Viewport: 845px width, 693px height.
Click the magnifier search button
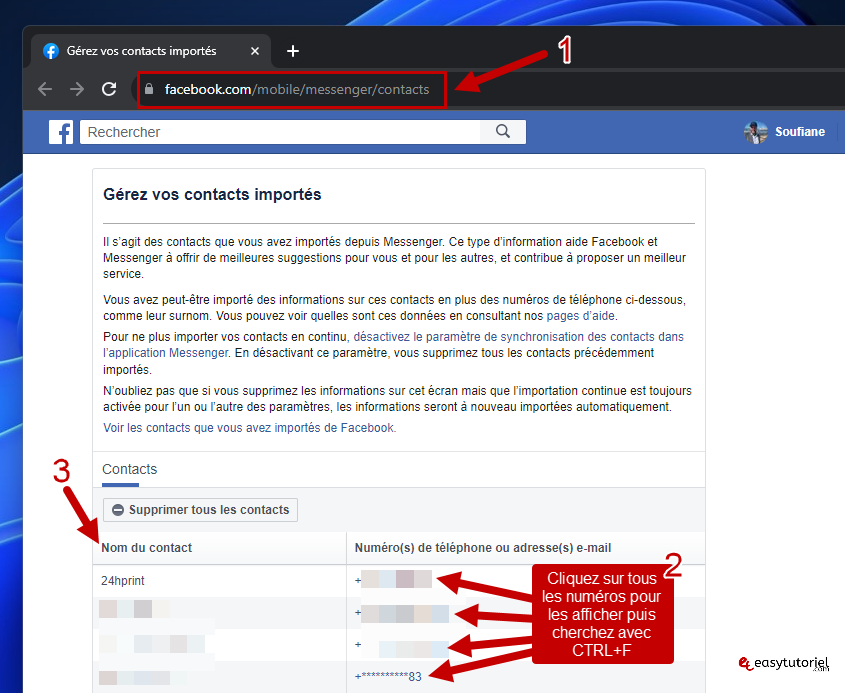pos(503,131)
